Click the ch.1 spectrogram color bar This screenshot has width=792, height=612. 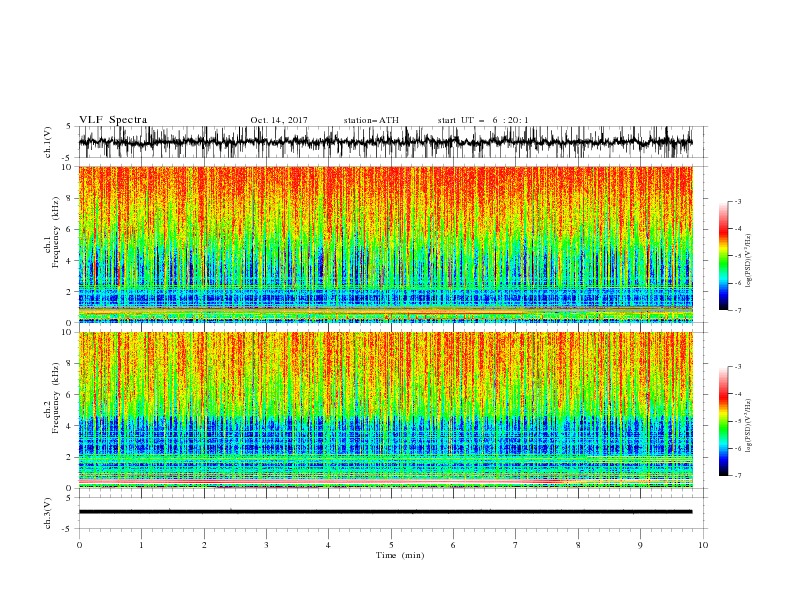point(723,256)
